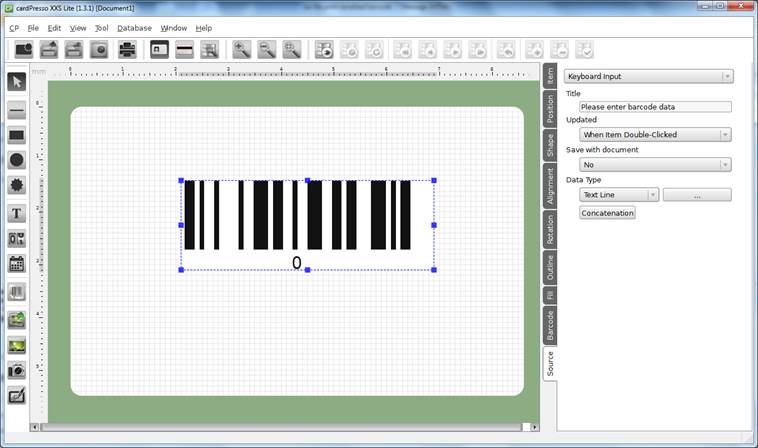Select the star/polygon shape tool

pyautogui.click(x=16, y=185)
